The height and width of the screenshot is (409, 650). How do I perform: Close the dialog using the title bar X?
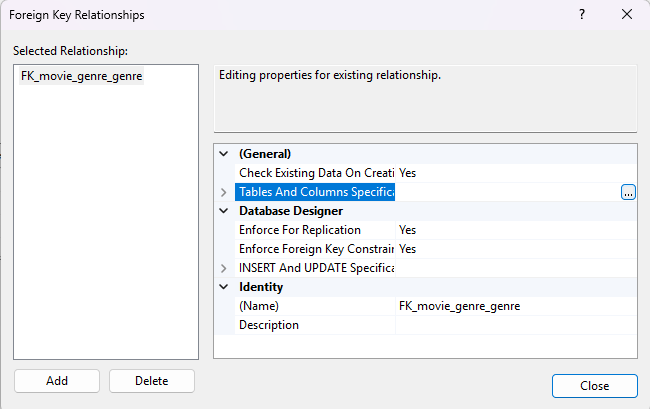click(x=626, y=15)
